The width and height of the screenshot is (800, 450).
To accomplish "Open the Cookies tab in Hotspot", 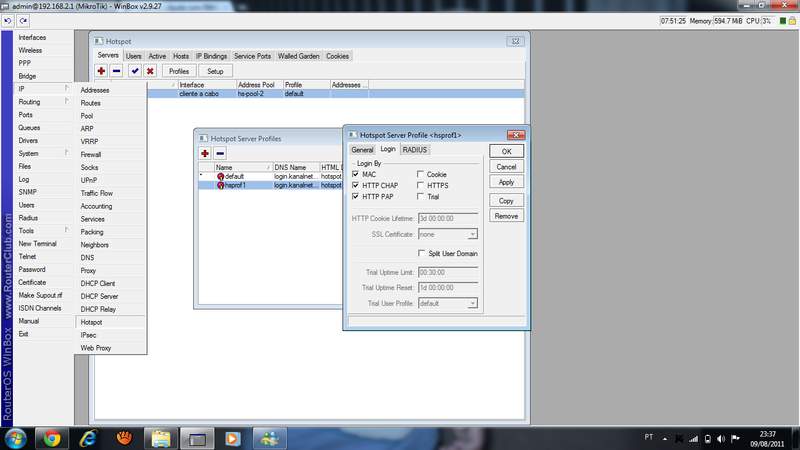I will [x=337, y=56].
